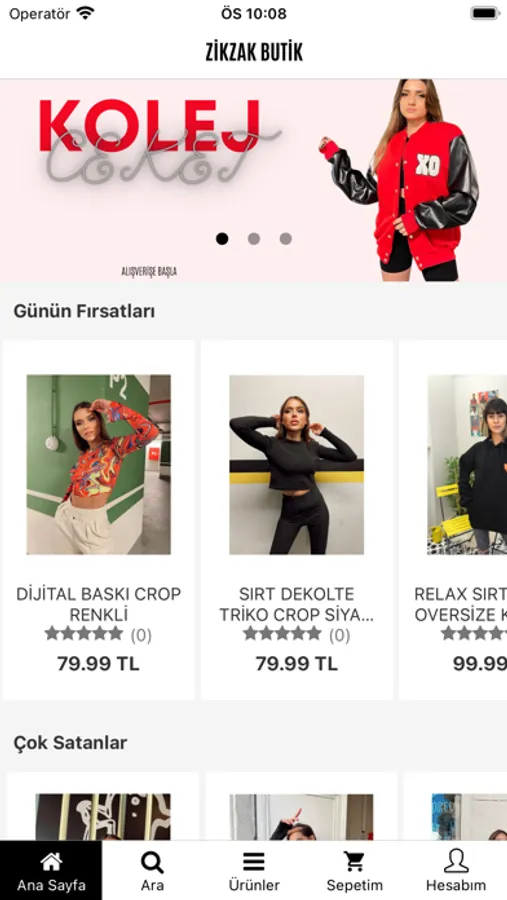The width and height of the screenshot is (507, 900).
Task: Open the Ara search magnifier icon
Action: 152,862
